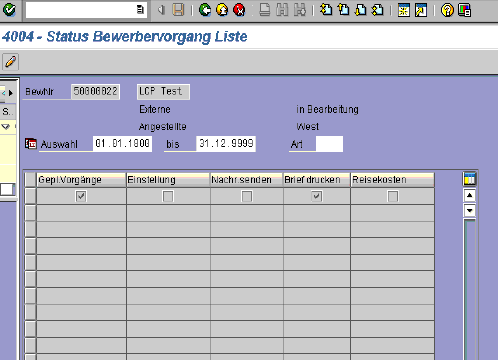Click the Einstellung column header
This screenshot has height=360, width=498.
click(168, 180)
